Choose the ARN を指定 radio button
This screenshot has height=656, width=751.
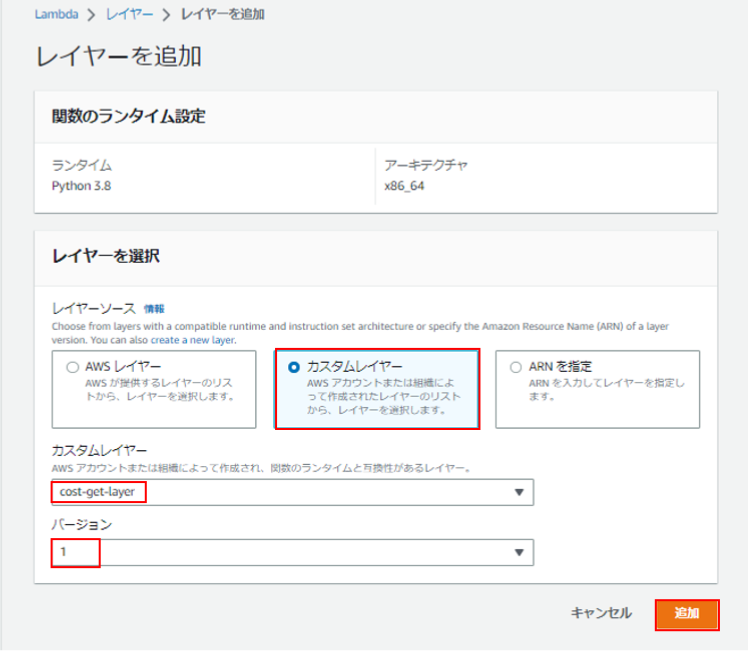pyautogui.click(x=516, y=368)
